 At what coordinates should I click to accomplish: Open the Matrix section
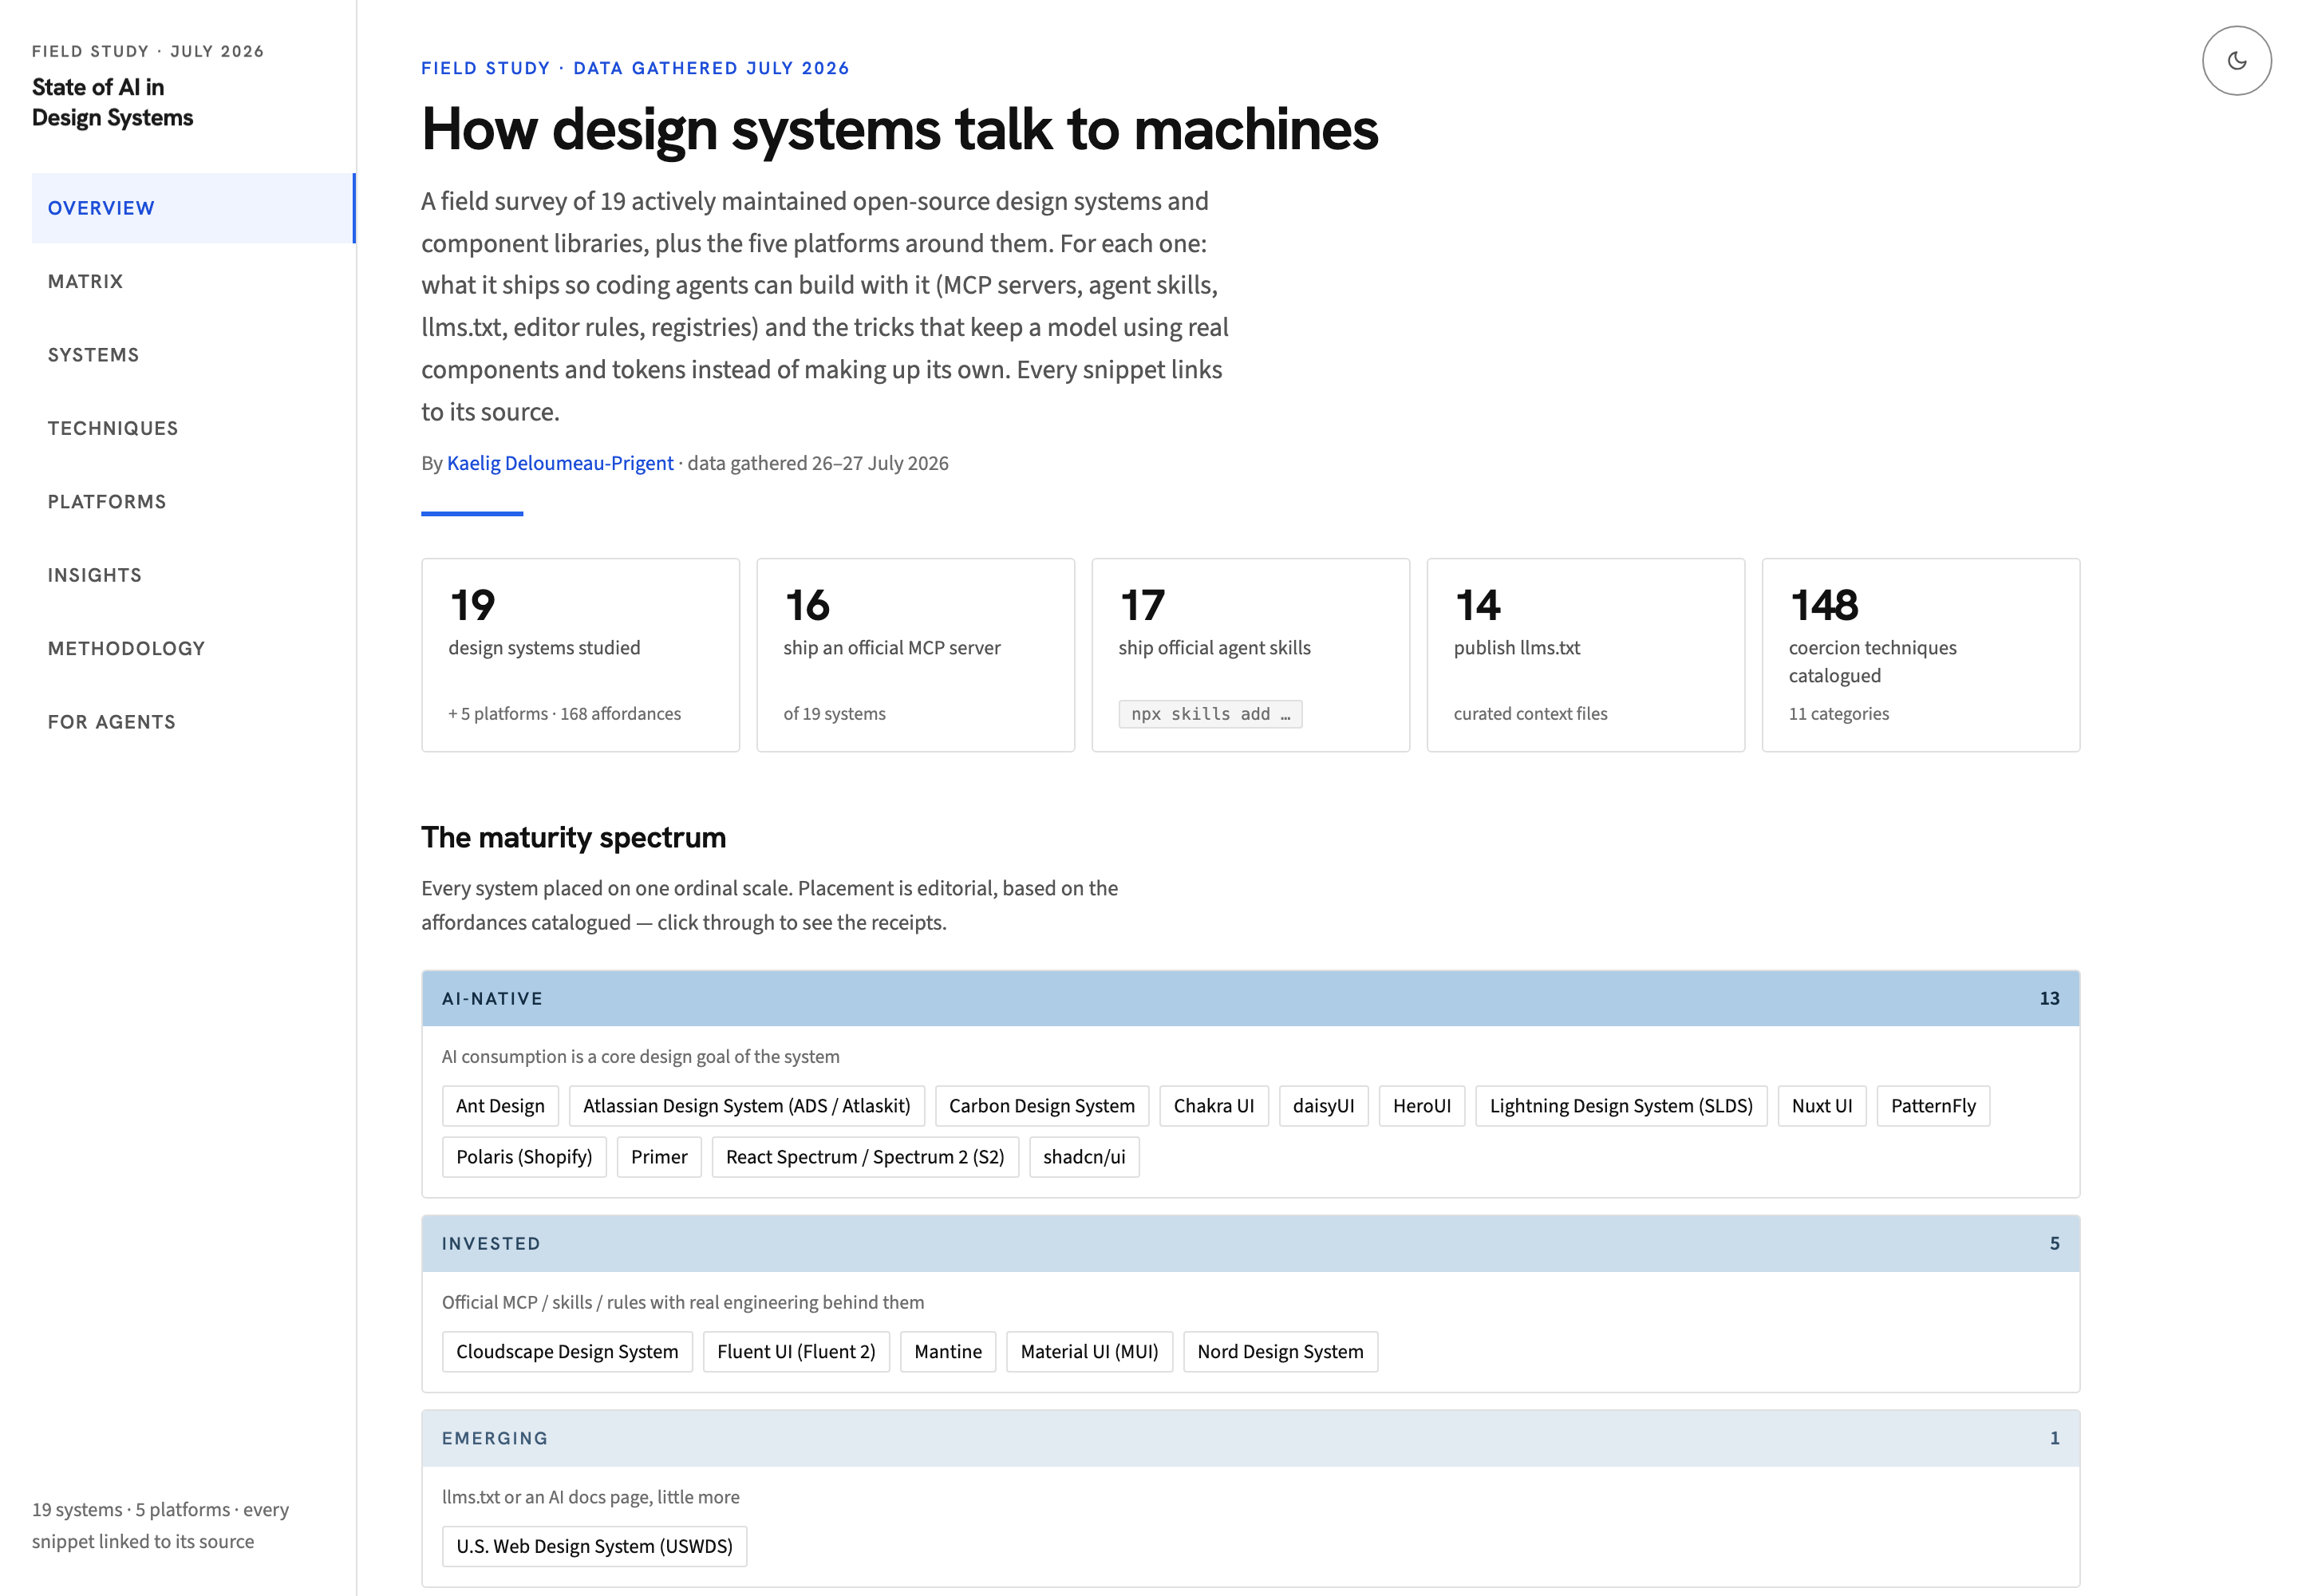(194, 281)
